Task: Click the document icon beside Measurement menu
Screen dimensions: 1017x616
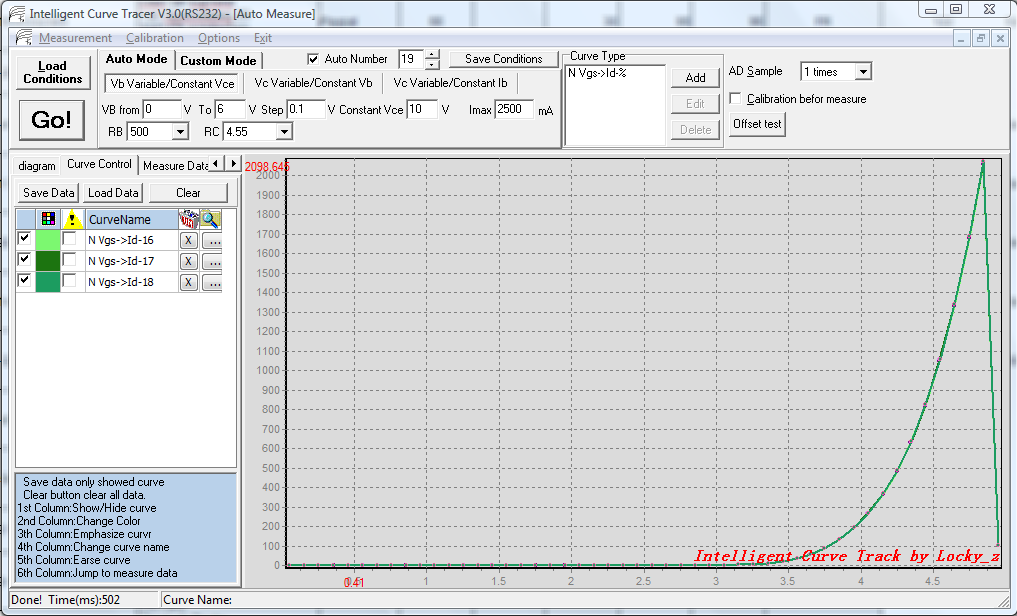Action: (24, 37)
